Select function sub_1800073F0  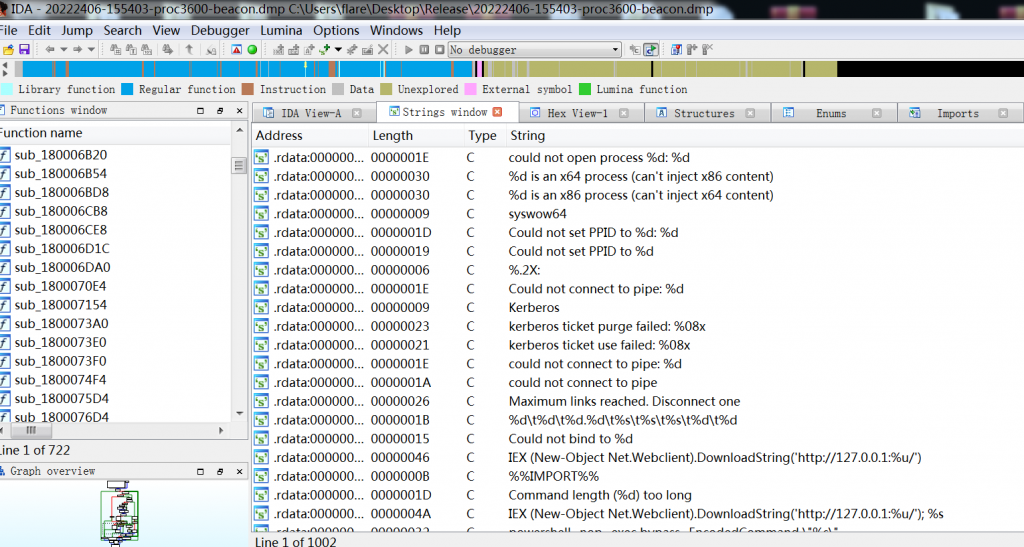(x=60, y=361)
